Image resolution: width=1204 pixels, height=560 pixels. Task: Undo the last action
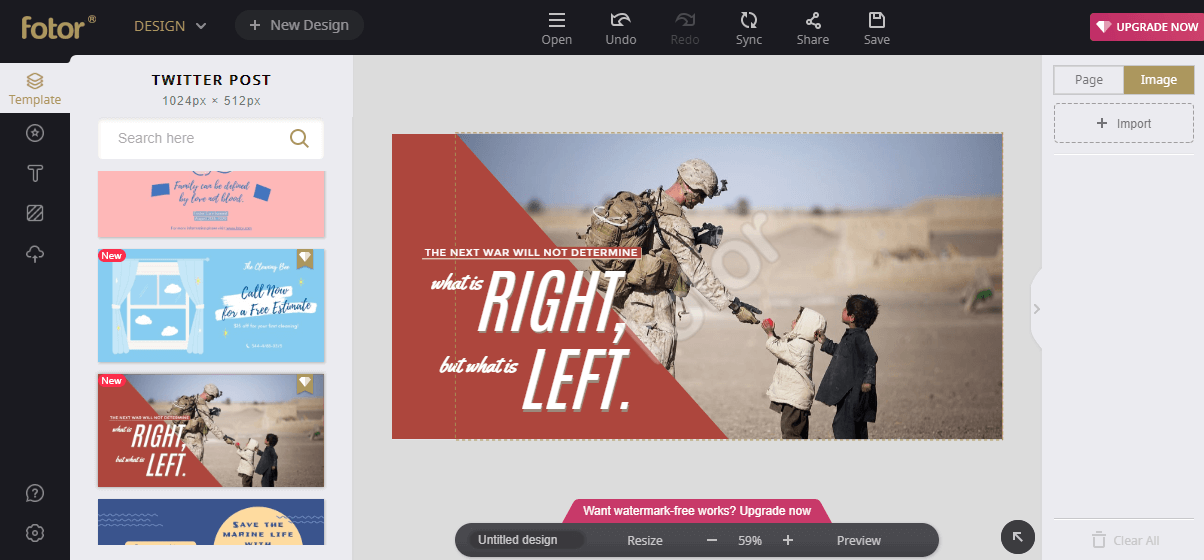point(621,29)
